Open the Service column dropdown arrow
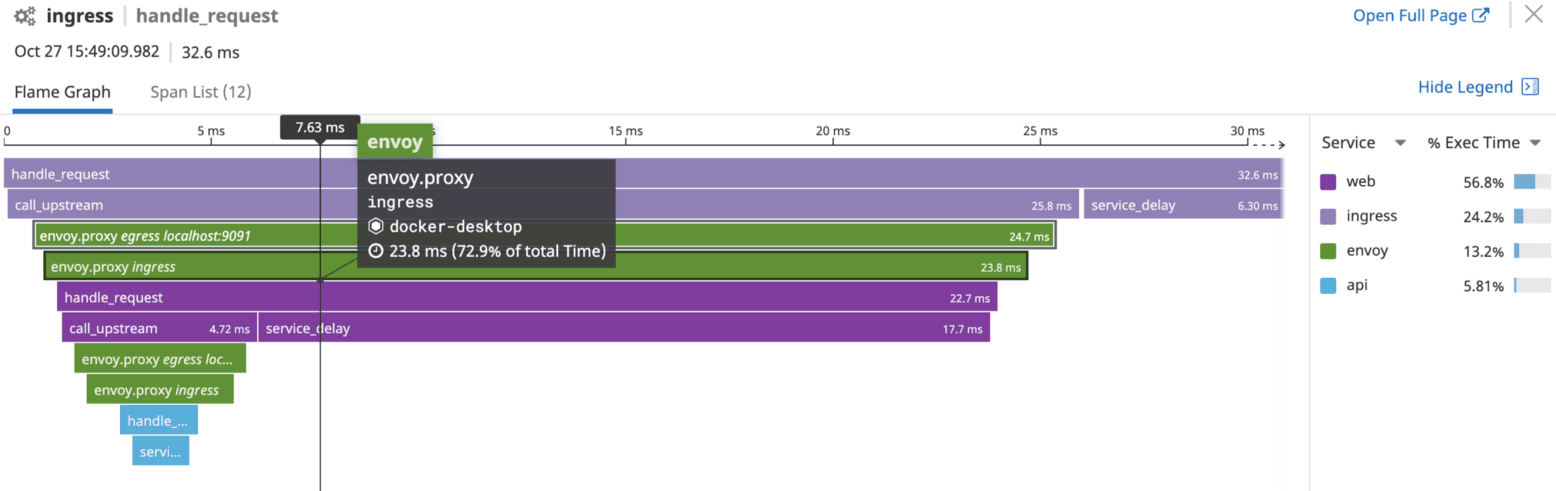Viewport: 1556px width, 491px height. (x=1401, y=143)
